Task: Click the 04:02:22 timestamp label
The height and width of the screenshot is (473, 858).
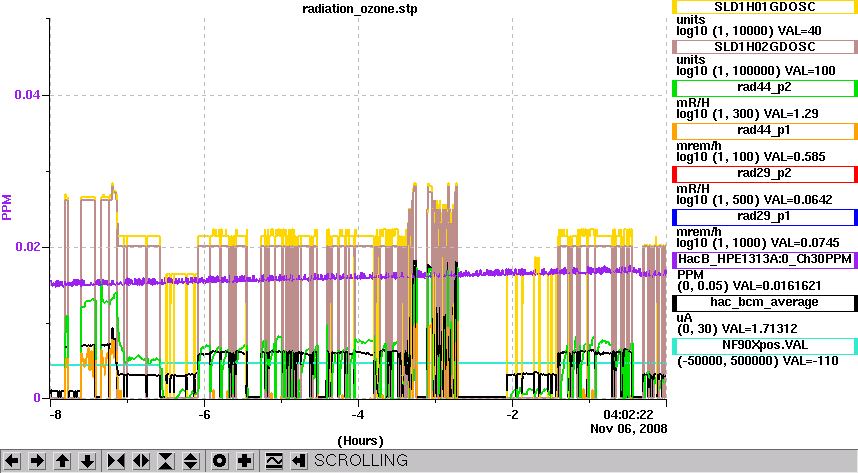Action: click(628, 414)
